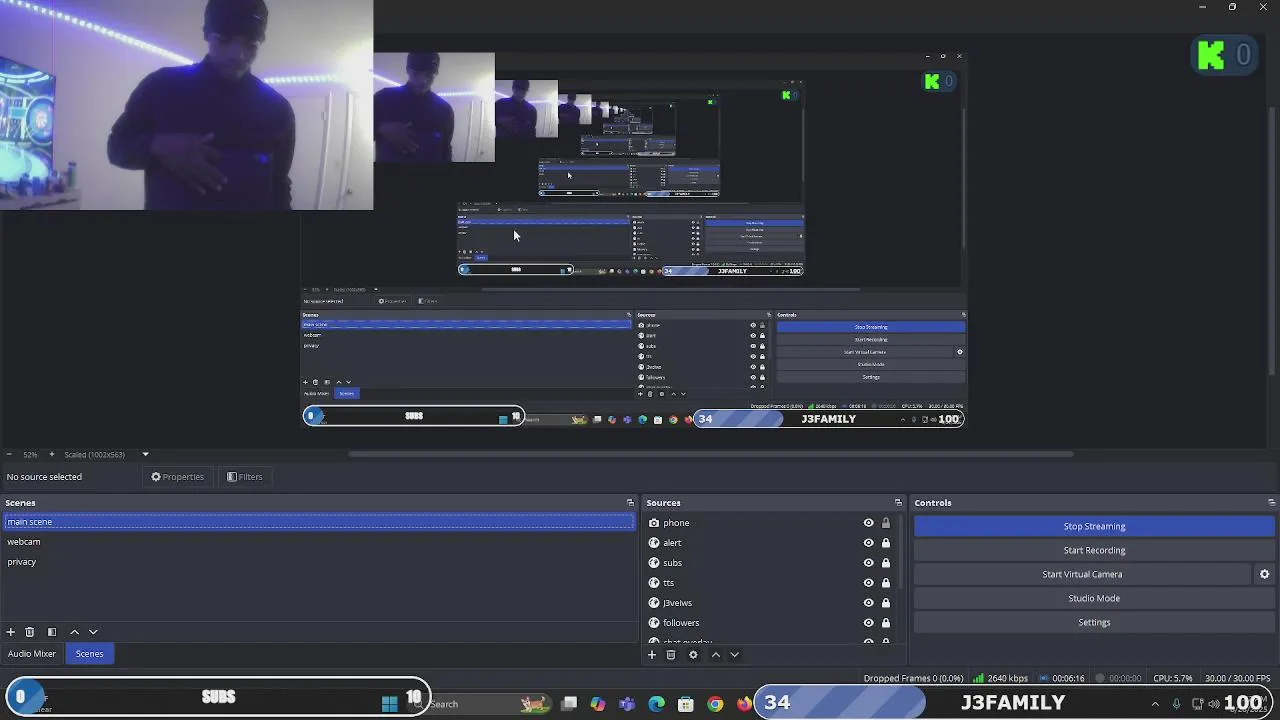Toggle visibility of subs source
The width and height of the screenshot is (1280, 720).
[868, 563]
